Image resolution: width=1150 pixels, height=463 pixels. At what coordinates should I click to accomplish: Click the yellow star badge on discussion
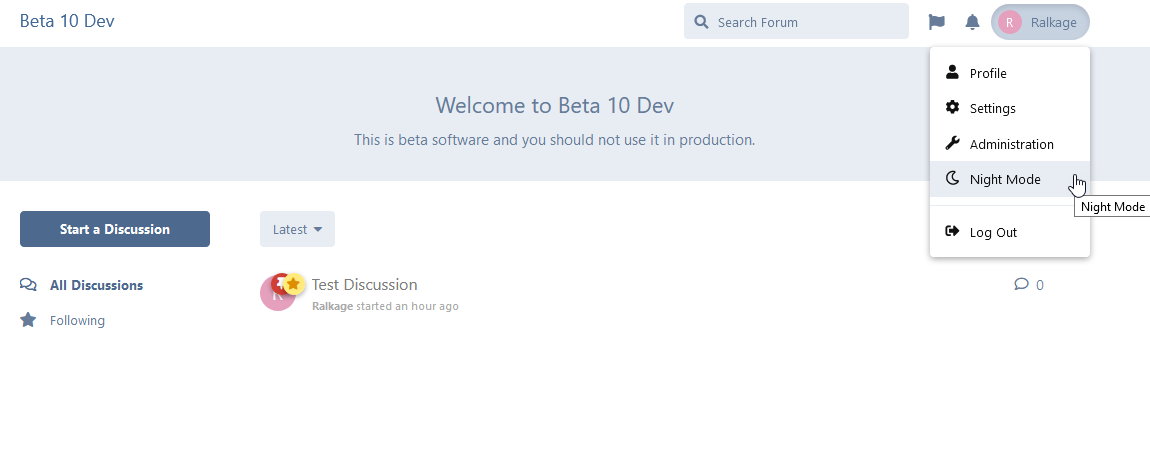293,284
